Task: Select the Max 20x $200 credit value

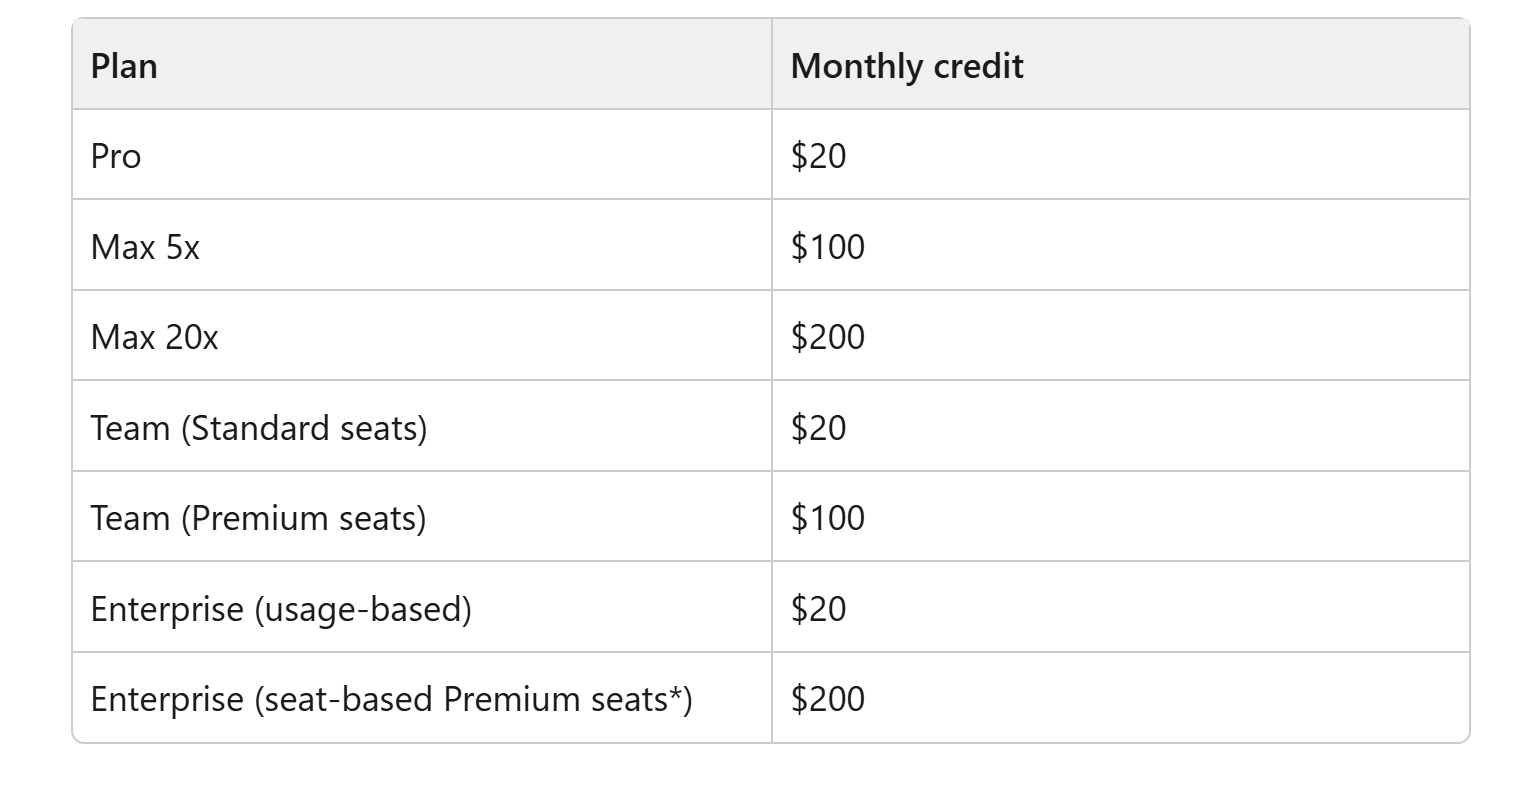Action: tap(827, 336)
